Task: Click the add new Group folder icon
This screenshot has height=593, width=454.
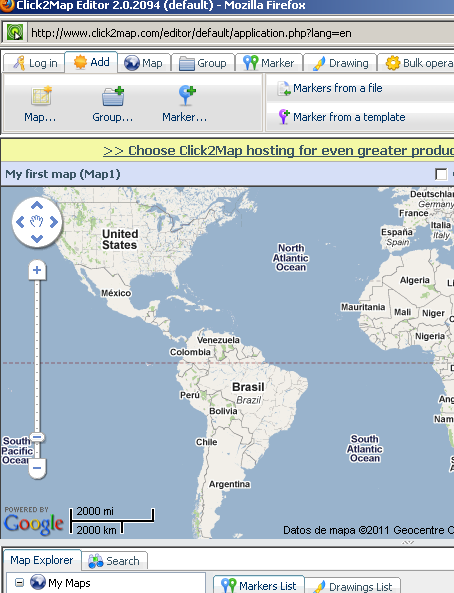Action: click(113, 96)
